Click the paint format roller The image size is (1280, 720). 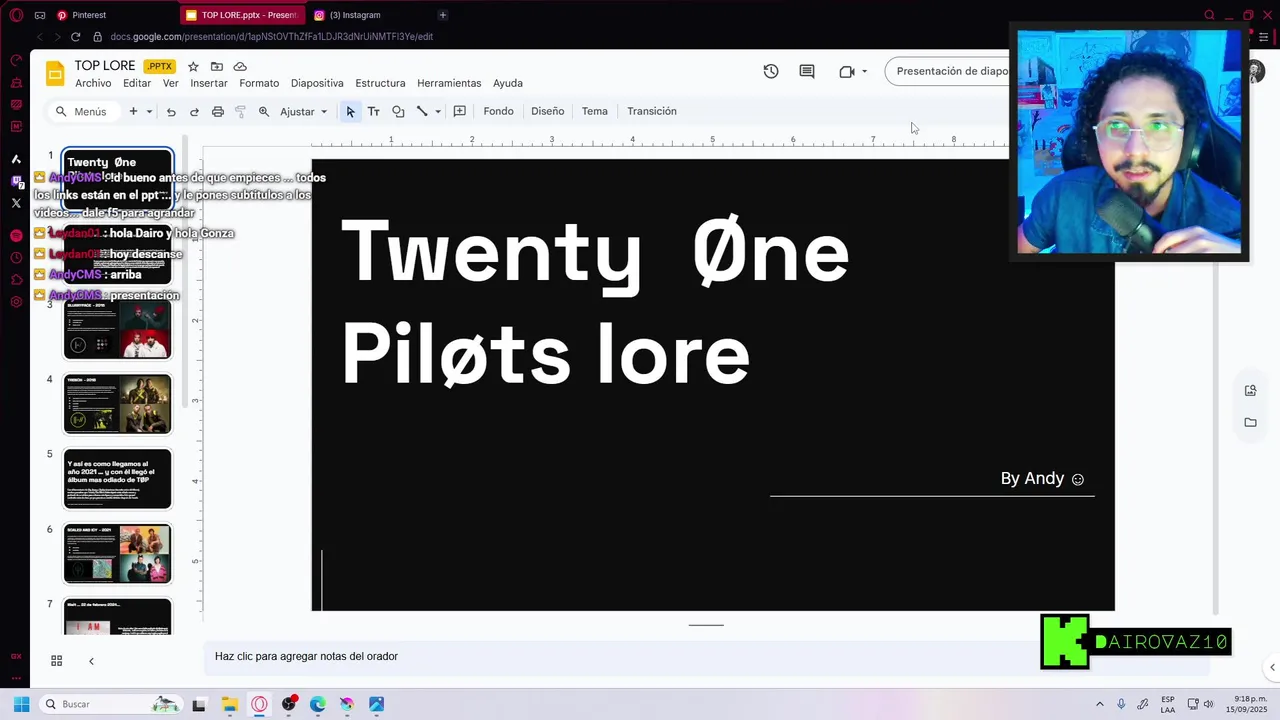[240, 112]
